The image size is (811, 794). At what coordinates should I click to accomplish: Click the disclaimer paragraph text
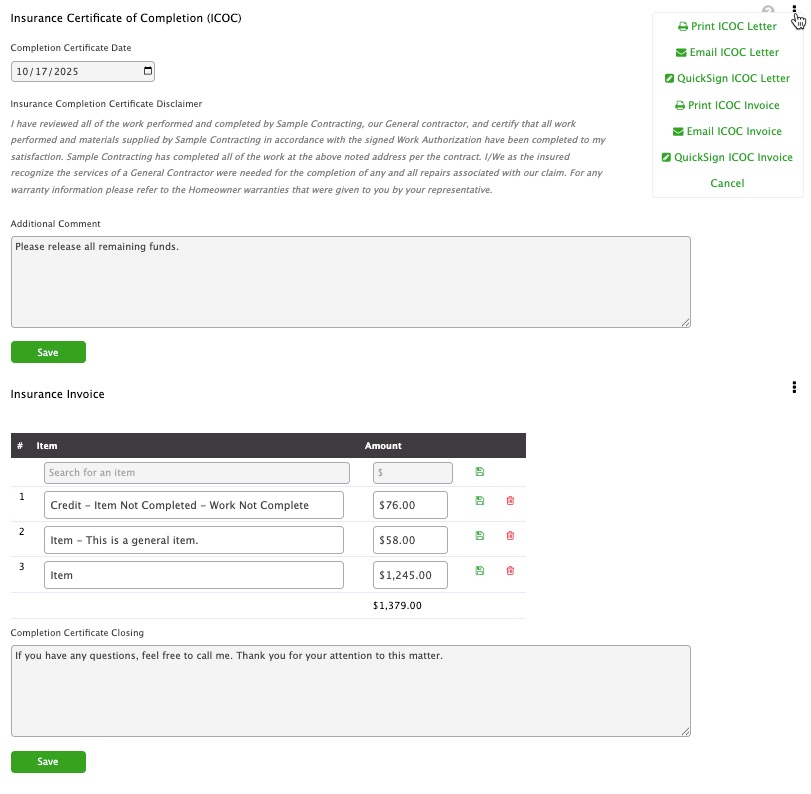pos(308,157)
